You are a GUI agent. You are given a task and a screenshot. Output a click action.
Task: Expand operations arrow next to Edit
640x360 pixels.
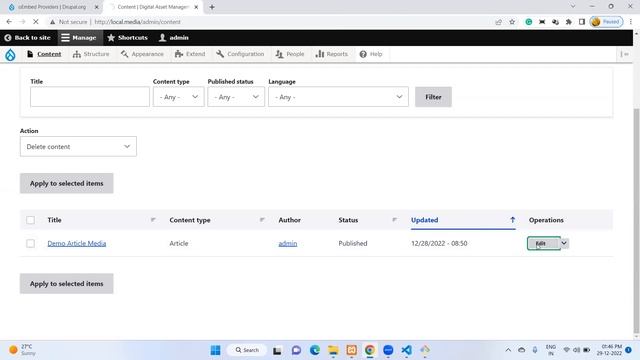pyautogui.click(x=564, y=243)
